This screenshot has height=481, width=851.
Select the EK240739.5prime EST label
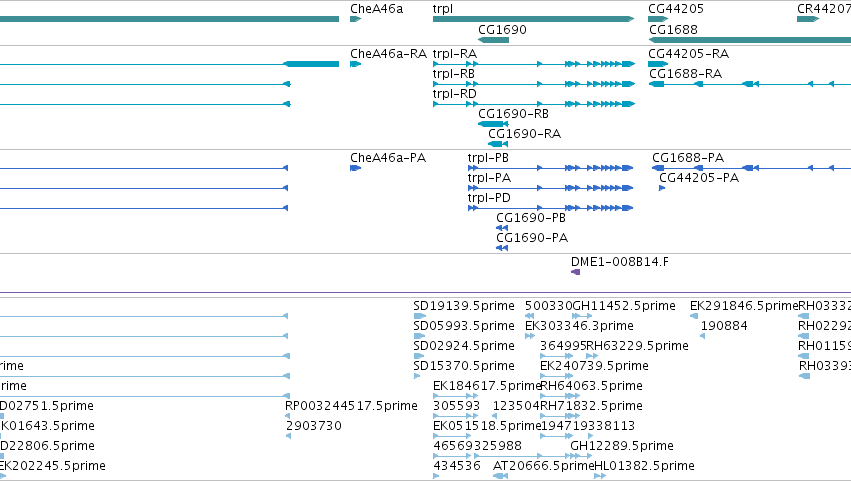pos(594,366)
